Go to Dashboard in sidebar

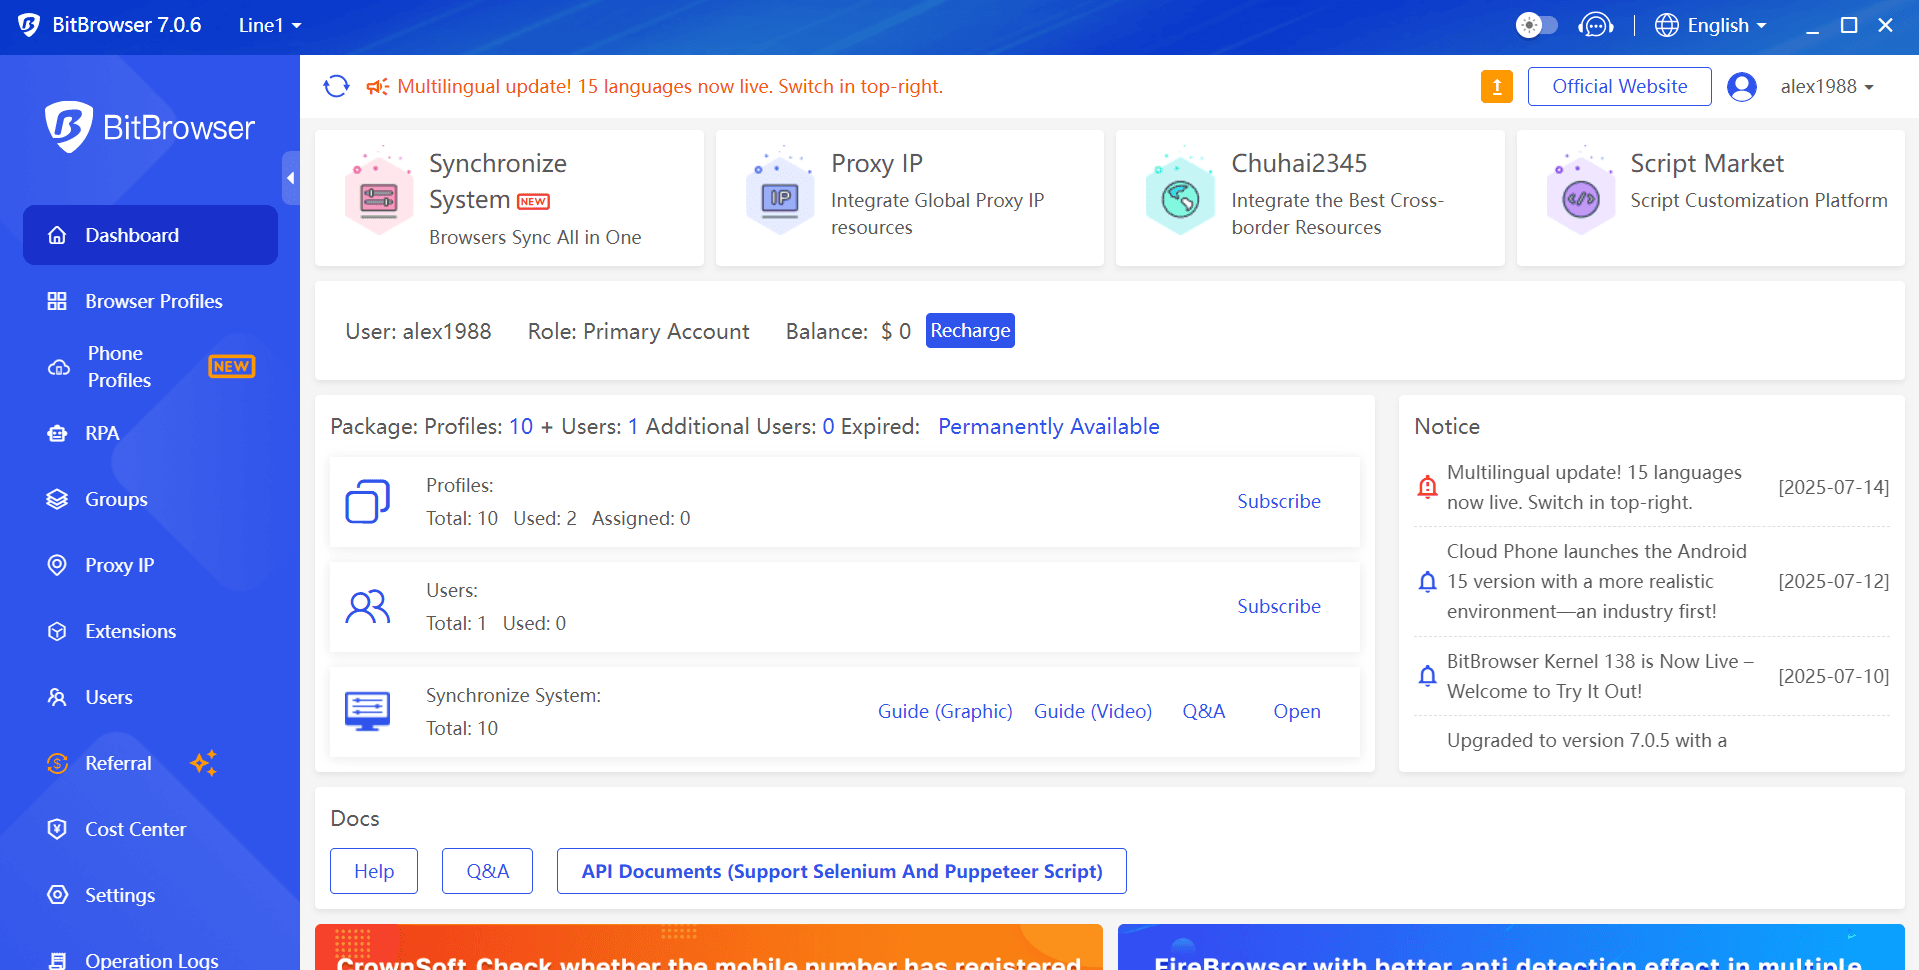click(x=150, y=235)
